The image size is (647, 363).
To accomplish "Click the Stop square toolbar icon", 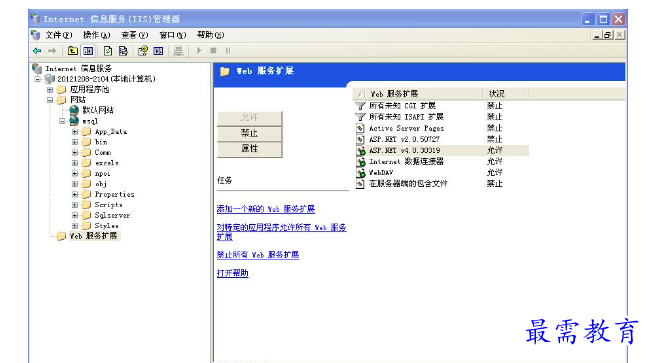I will click(213, 51).
